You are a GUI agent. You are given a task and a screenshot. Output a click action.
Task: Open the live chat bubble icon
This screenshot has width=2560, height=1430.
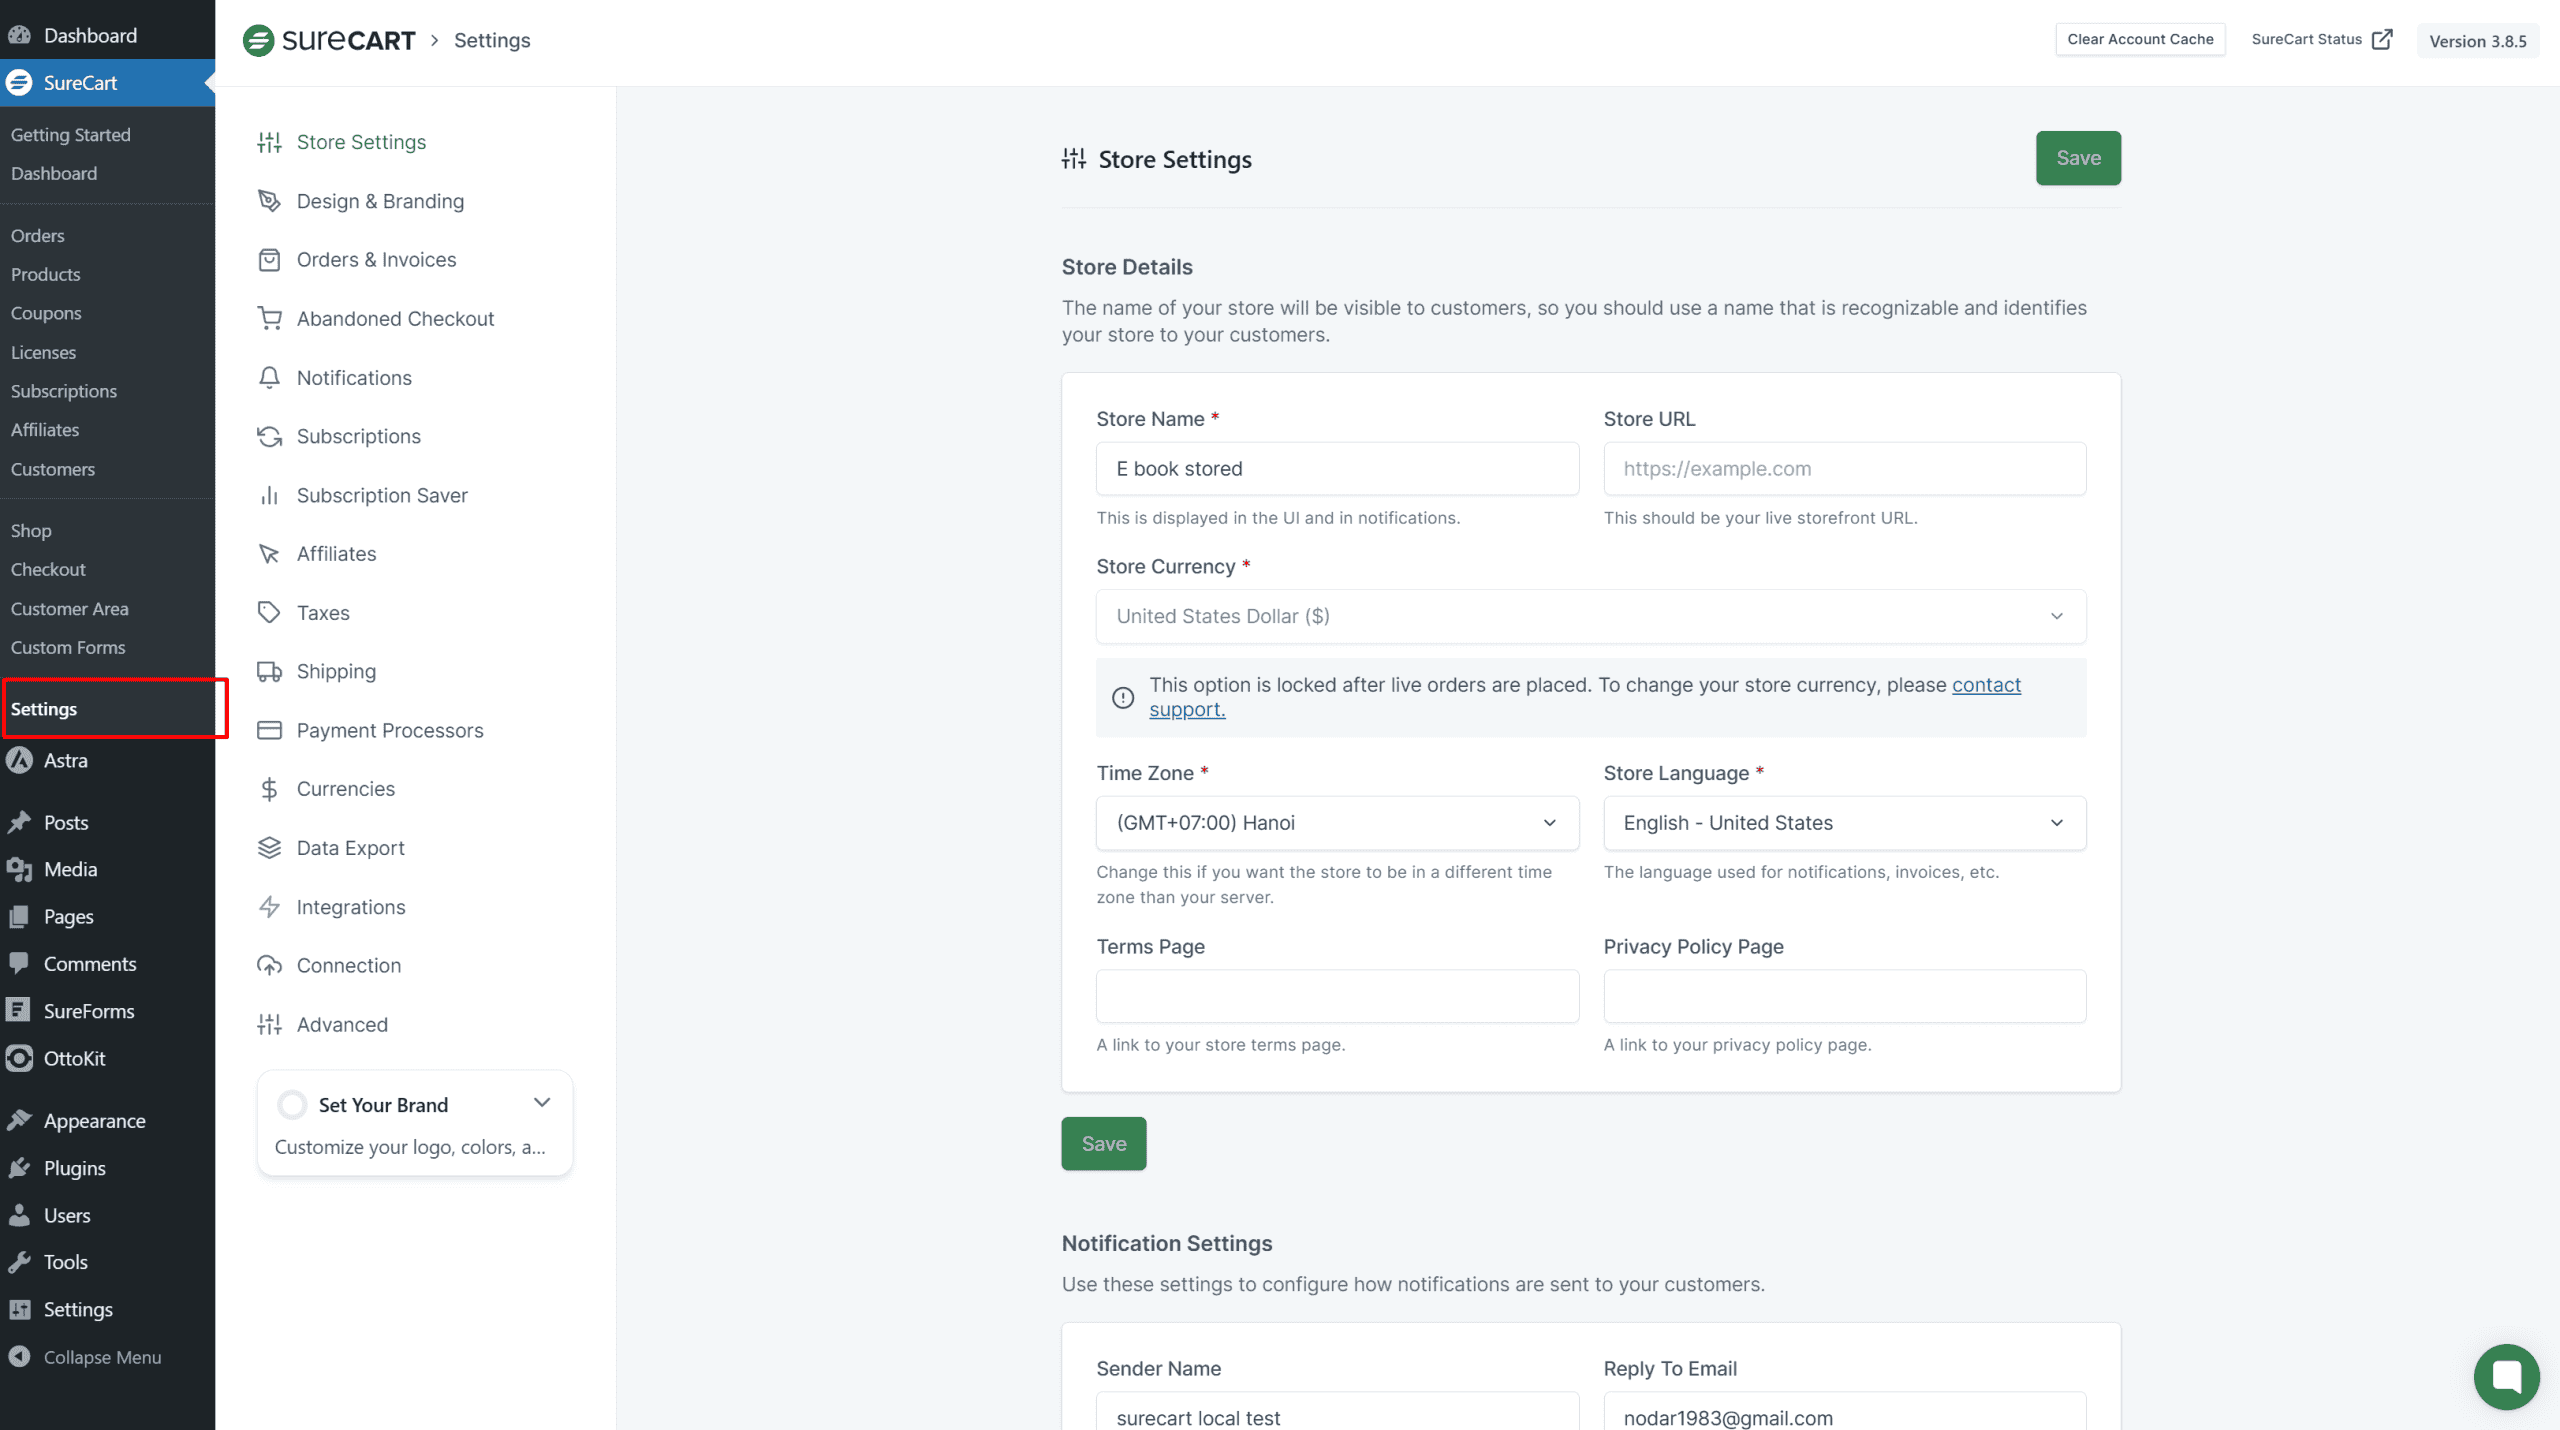(2506, 1376)
